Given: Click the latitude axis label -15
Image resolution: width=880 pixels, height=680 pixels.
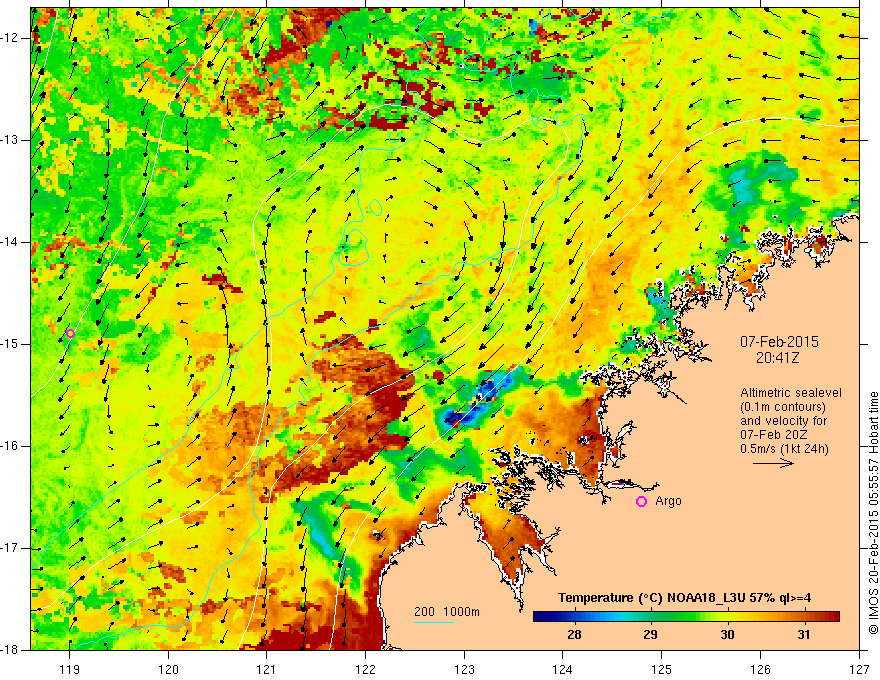Looking at the screenshot, I should (x=11, y=344).
